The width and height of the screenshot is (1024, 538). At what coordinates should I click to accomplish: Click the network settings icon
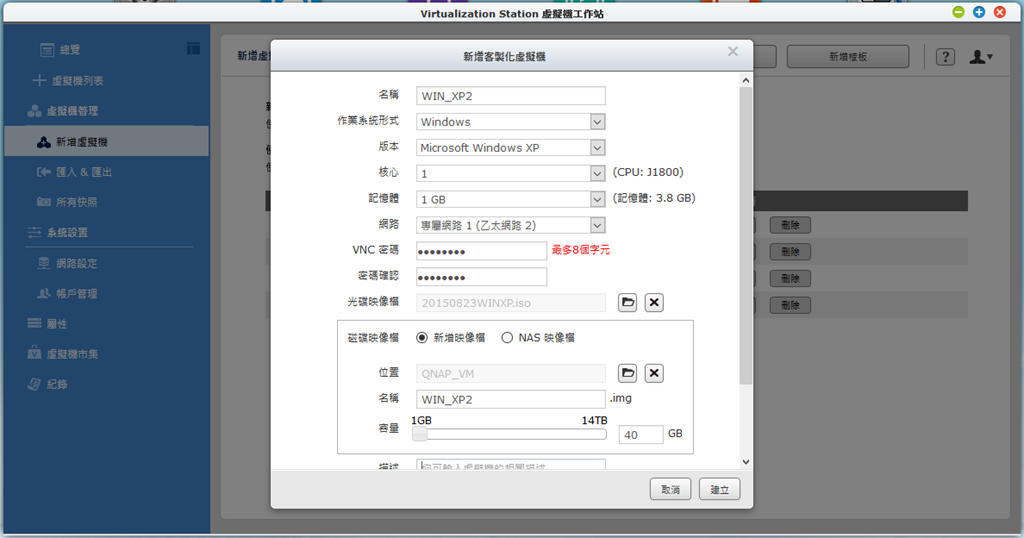44,263
